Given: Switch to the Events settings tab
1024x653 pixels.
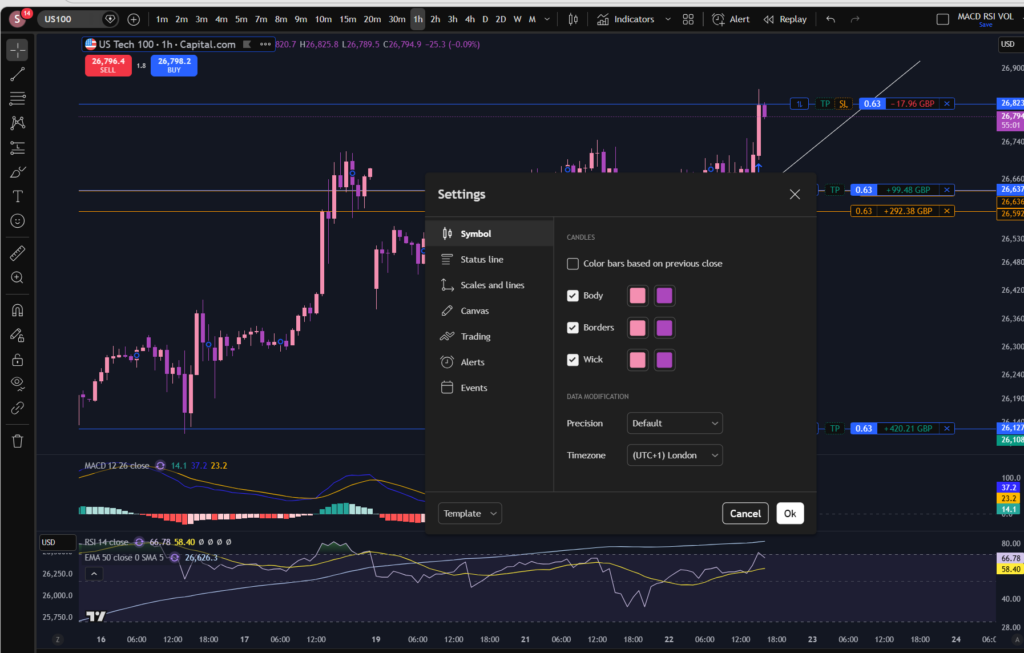Looking at the screenshot, I should click(489, 388).
